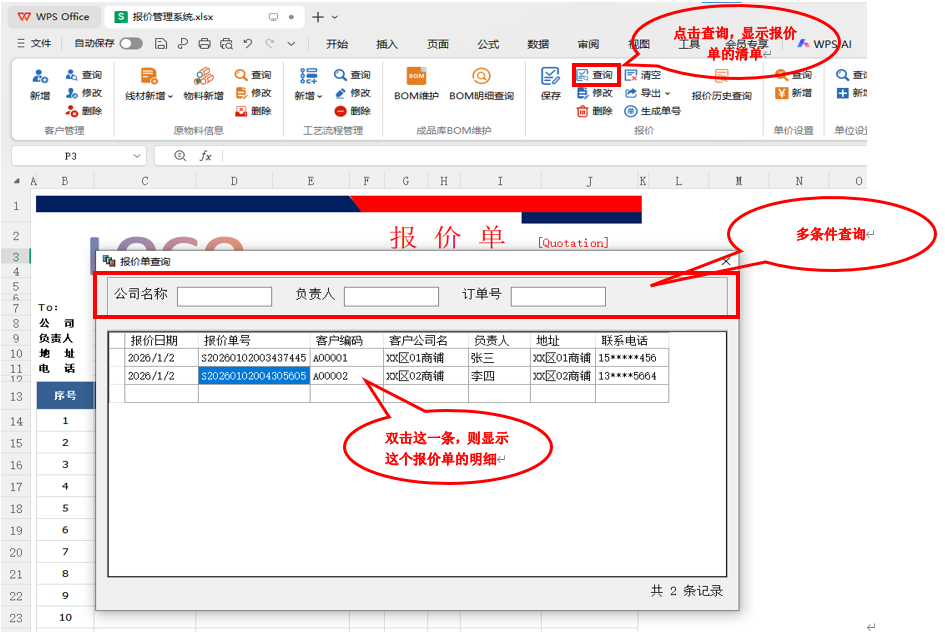Click the 订单号 input field

pos(558,296)
